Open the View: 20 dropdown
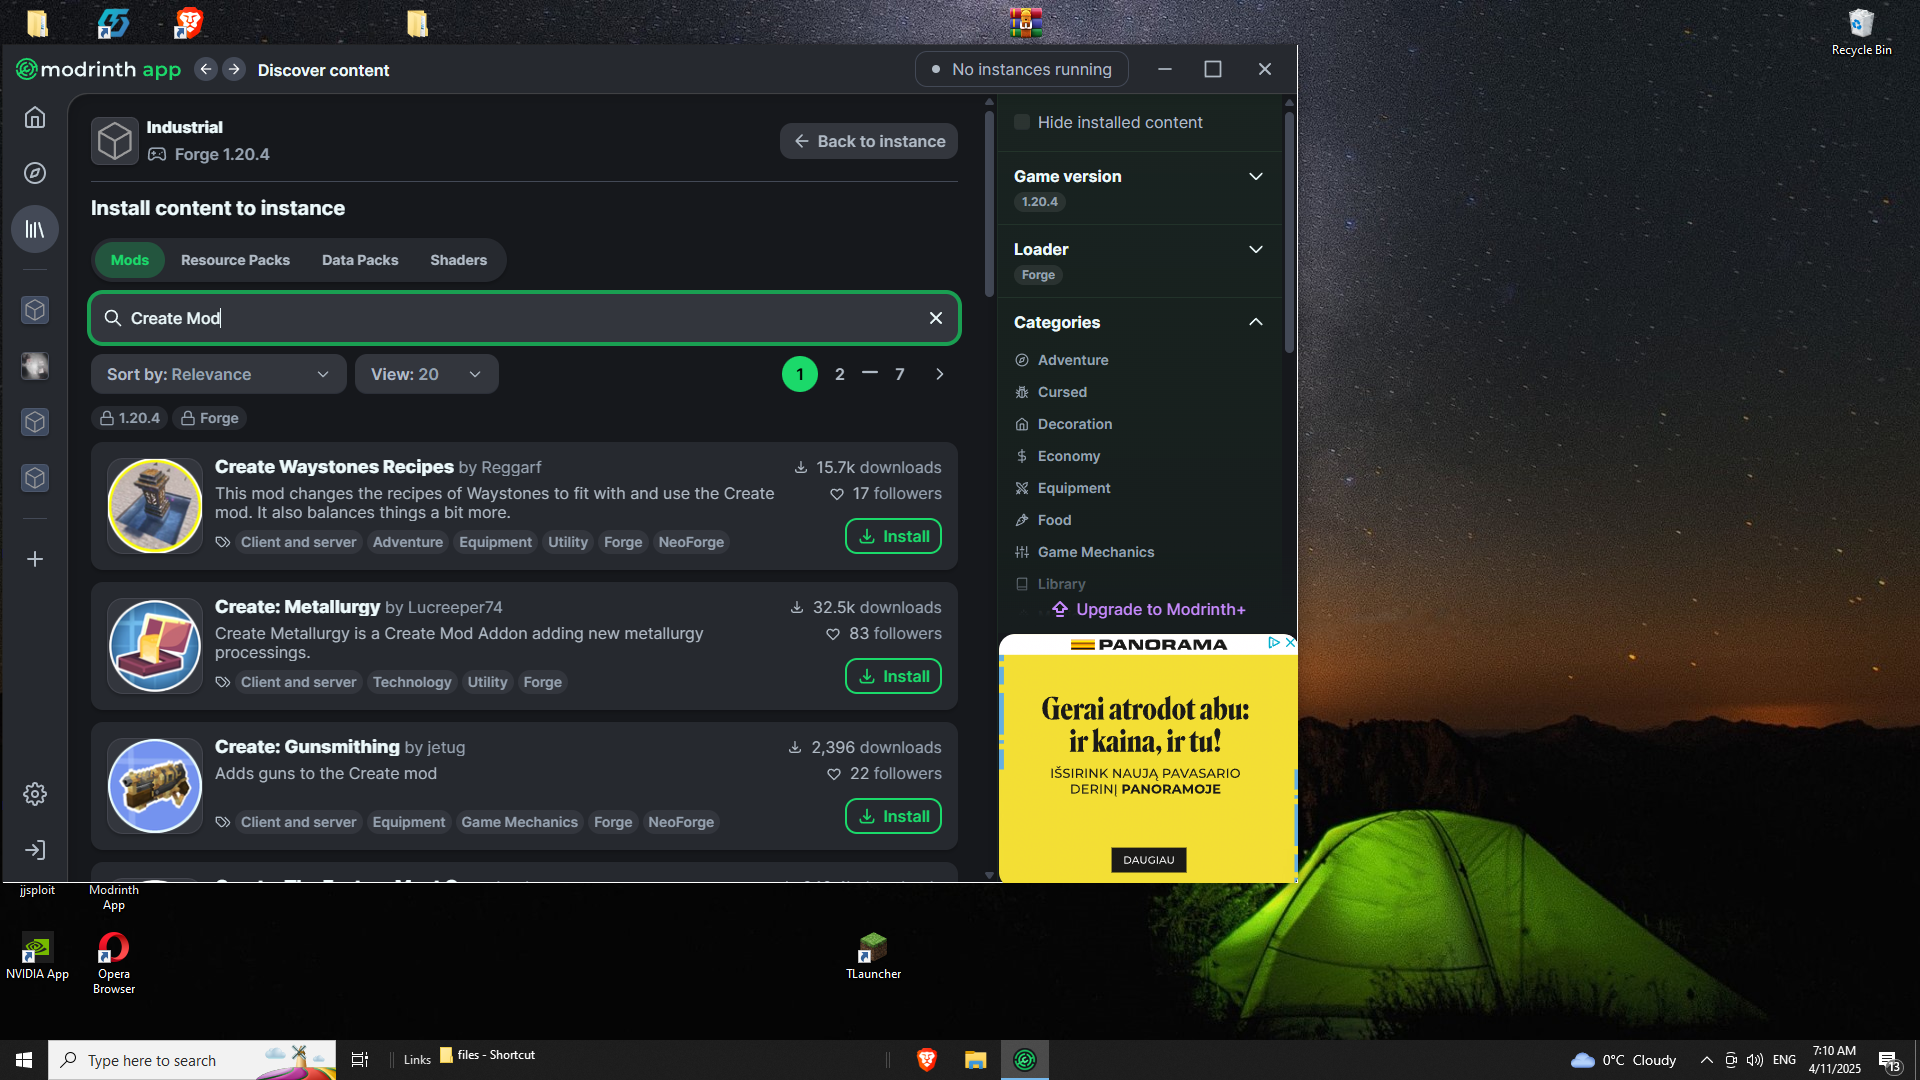The height and width of the screenshot is (1080, 1920). click(x=426, y=374)
